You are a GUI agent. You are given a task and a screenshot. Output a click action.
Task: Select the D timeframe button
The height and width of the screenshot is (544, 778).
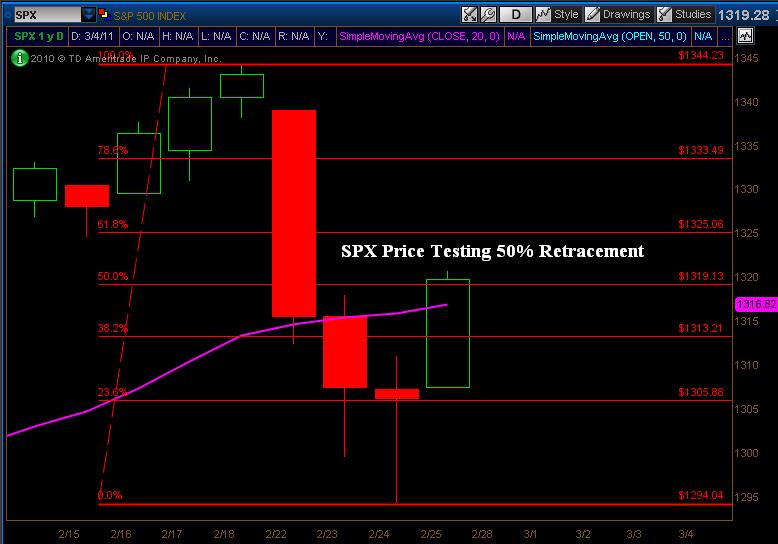(515, 15)
